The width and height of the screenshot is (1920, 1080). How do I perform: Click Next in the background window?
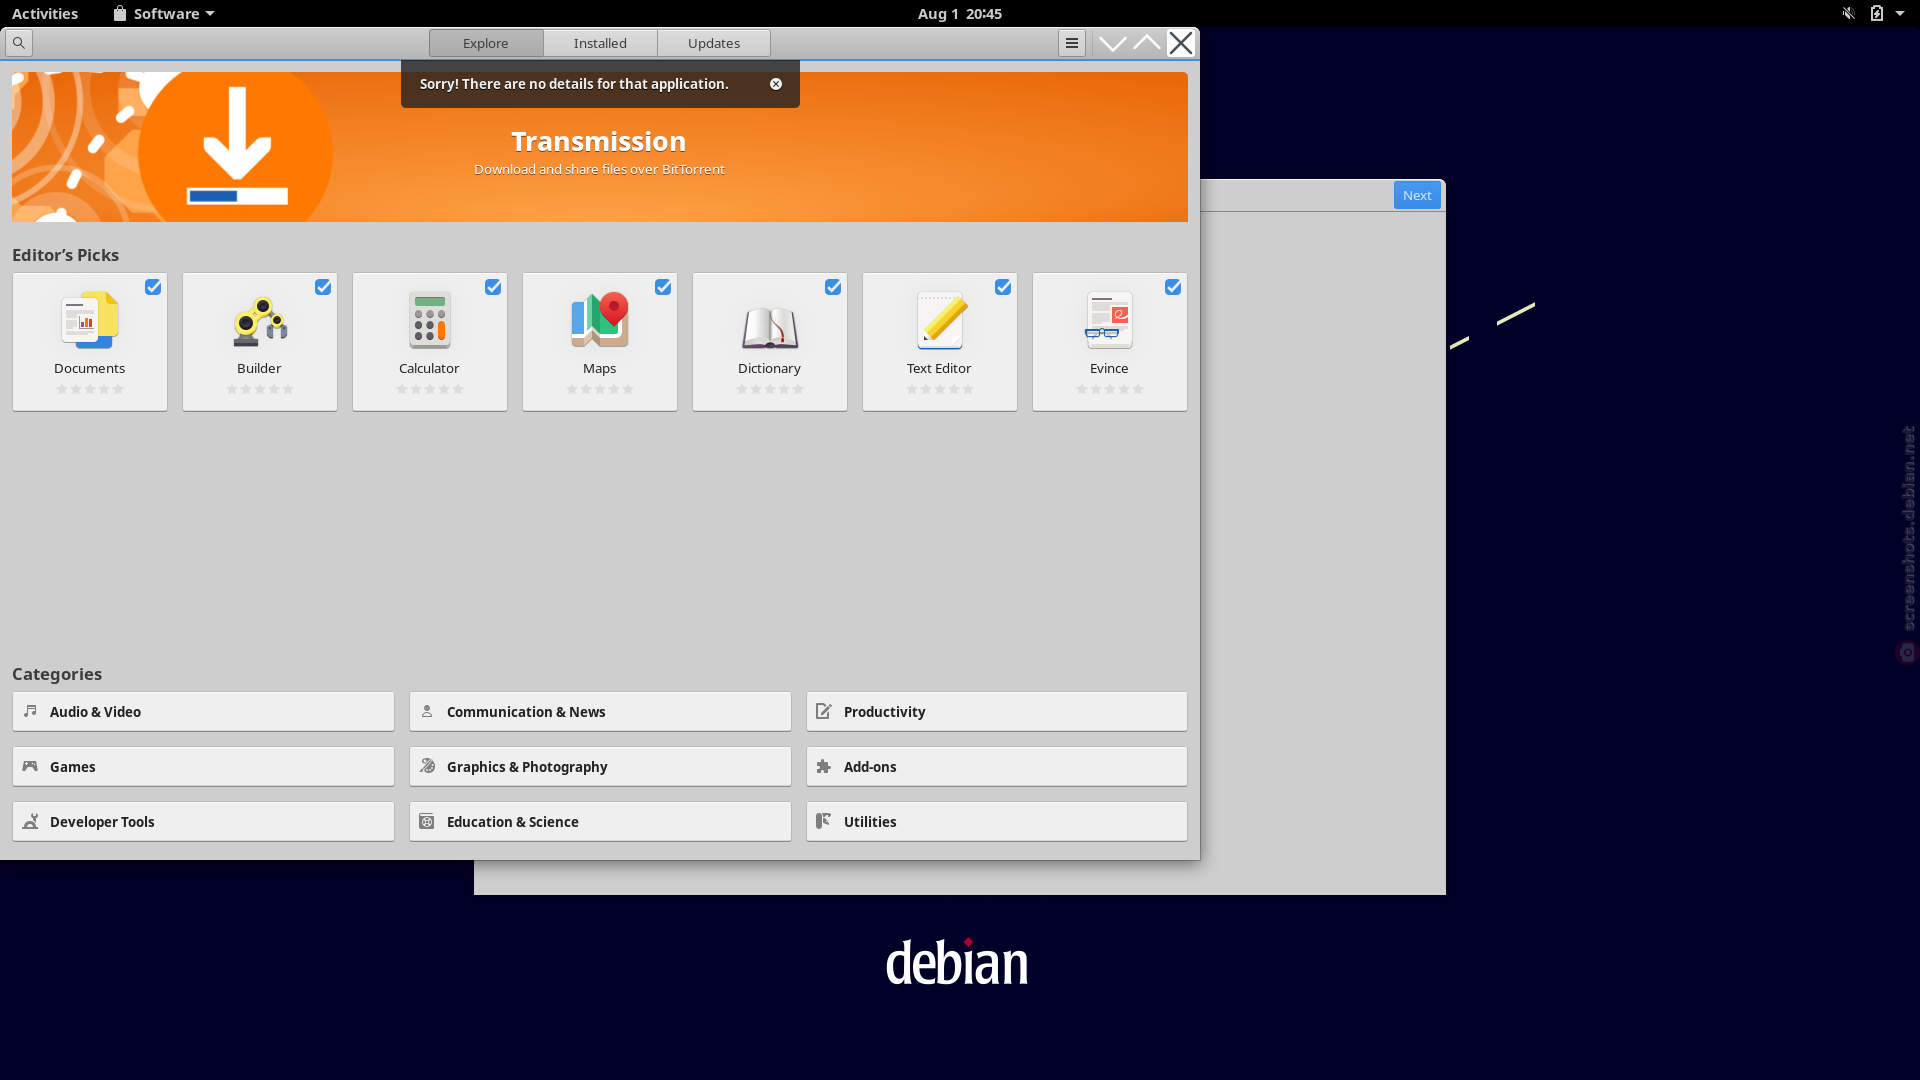[x=1417, y=195]
